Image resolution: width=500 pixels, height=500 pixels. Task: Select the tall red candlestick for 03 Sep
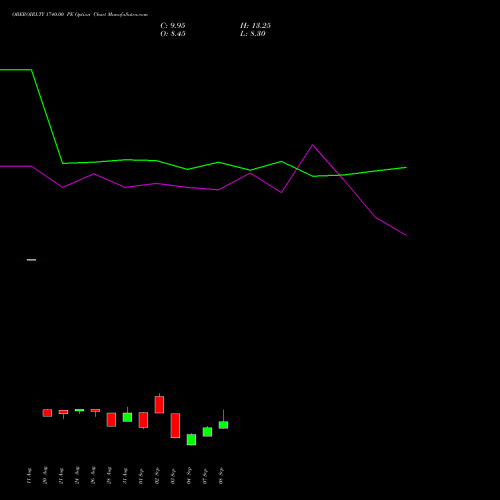tap(175, 425)
